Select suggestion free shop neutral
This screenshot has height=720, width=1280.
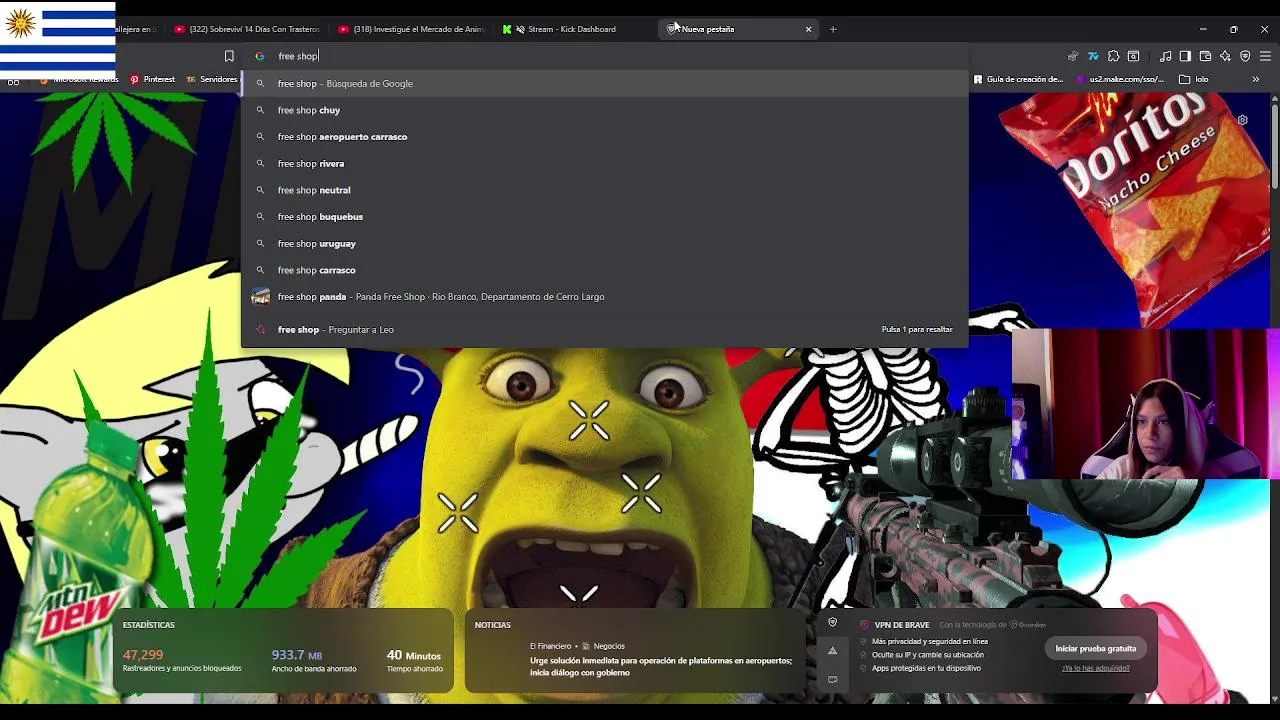[604, 190]
